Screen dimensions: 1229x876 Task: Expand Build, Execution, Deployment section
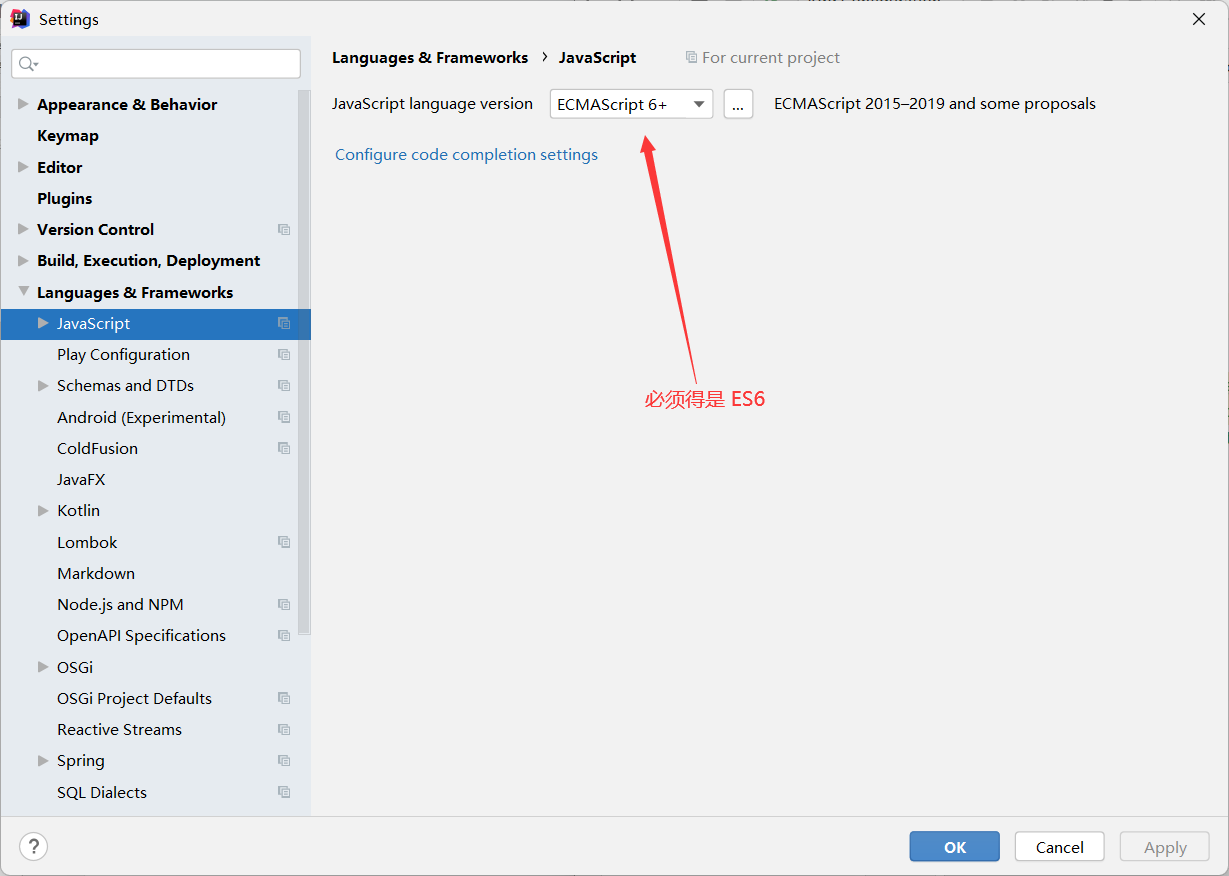(23, 260)
